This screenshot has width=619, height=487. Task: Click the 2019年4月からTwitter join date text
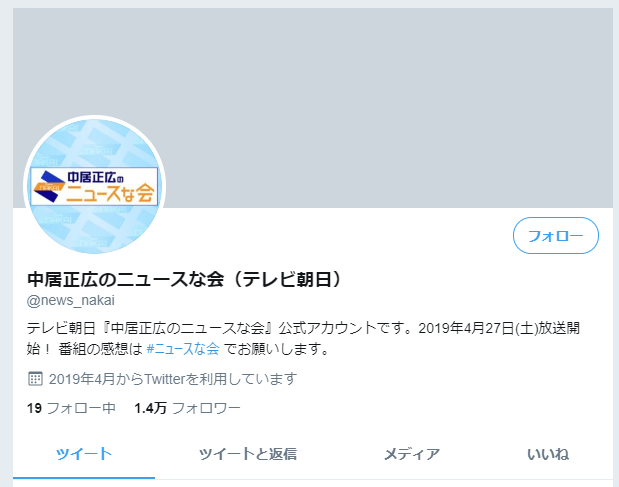point(173,379)
